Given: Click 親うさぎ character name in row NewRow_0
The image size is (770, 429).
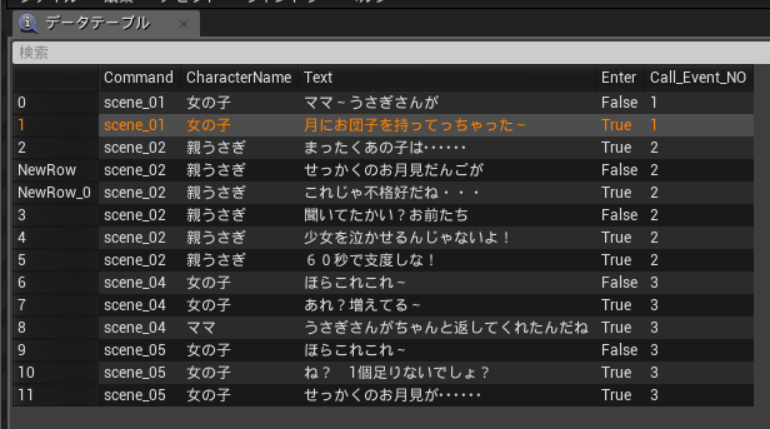Looking at the screenshot, I should (216, 193).
